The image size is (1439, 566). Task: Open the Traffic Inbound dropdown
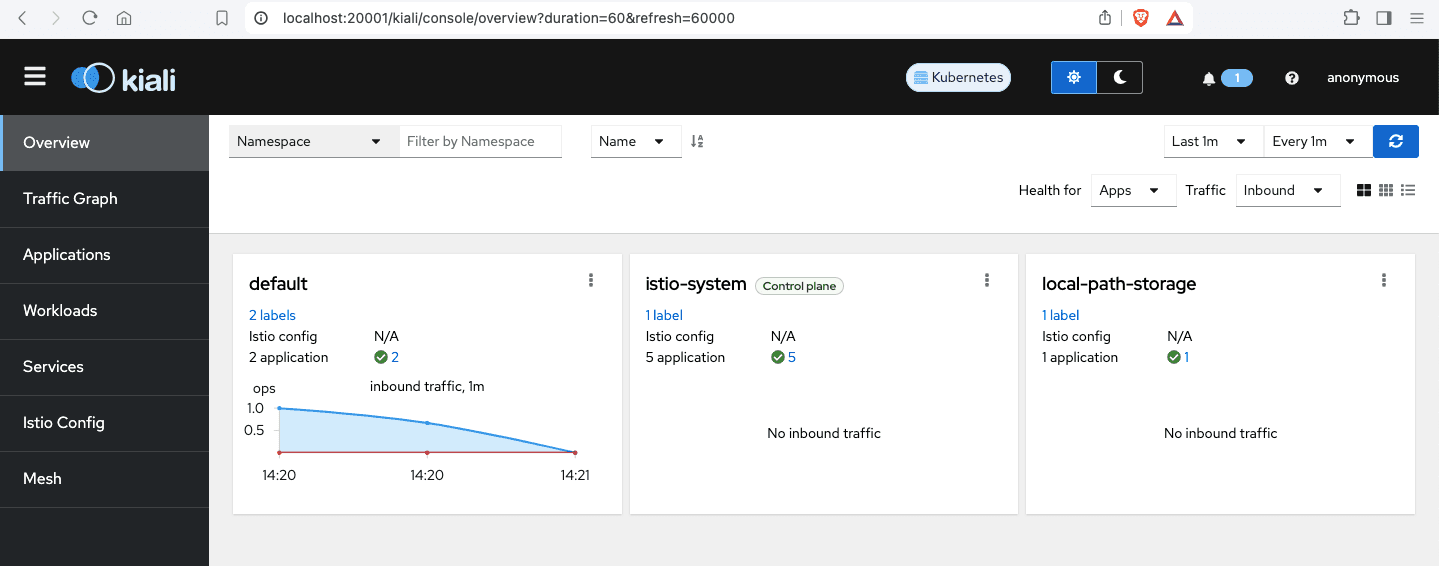pyautogui.click(x=1288, y=190)
